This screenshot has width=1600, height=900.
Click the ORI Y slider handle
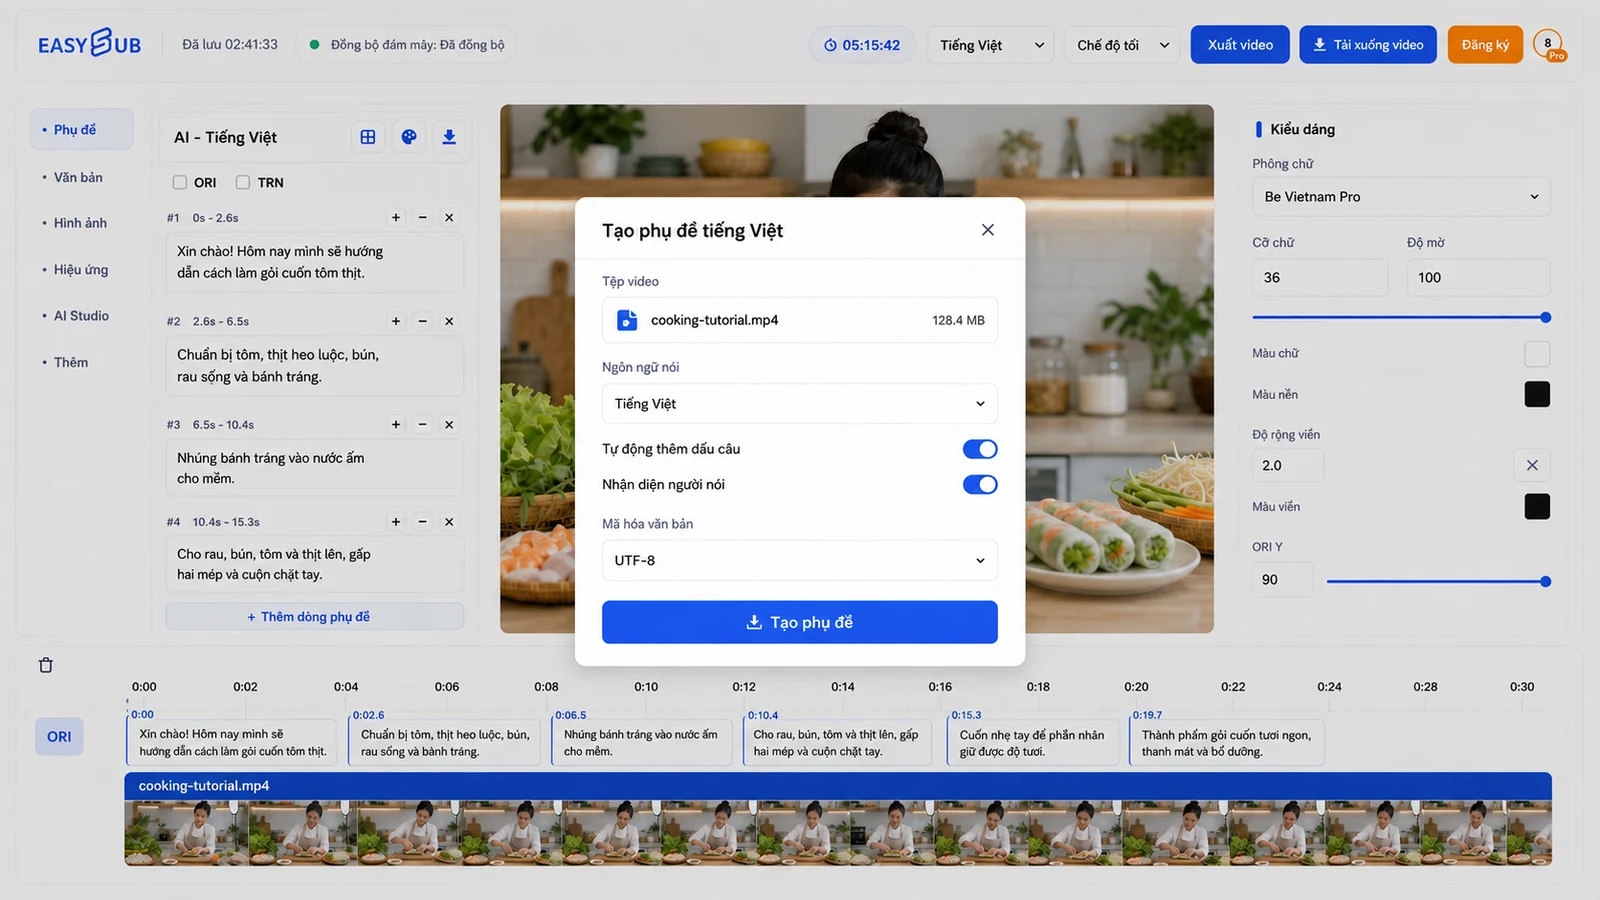tap(1545, 581)
